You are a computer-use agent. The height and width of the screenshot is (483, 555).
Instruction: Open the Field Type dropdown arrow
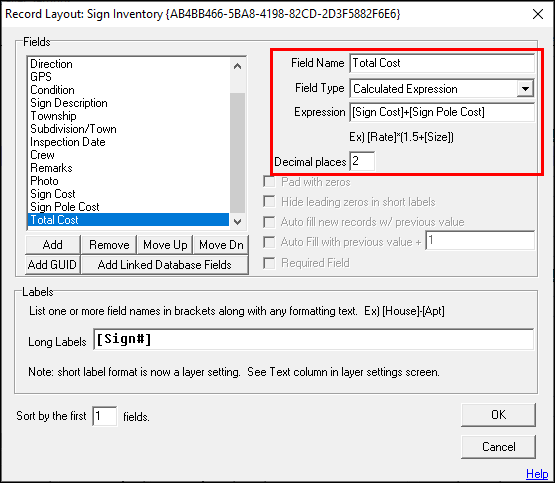pos(525,88)
